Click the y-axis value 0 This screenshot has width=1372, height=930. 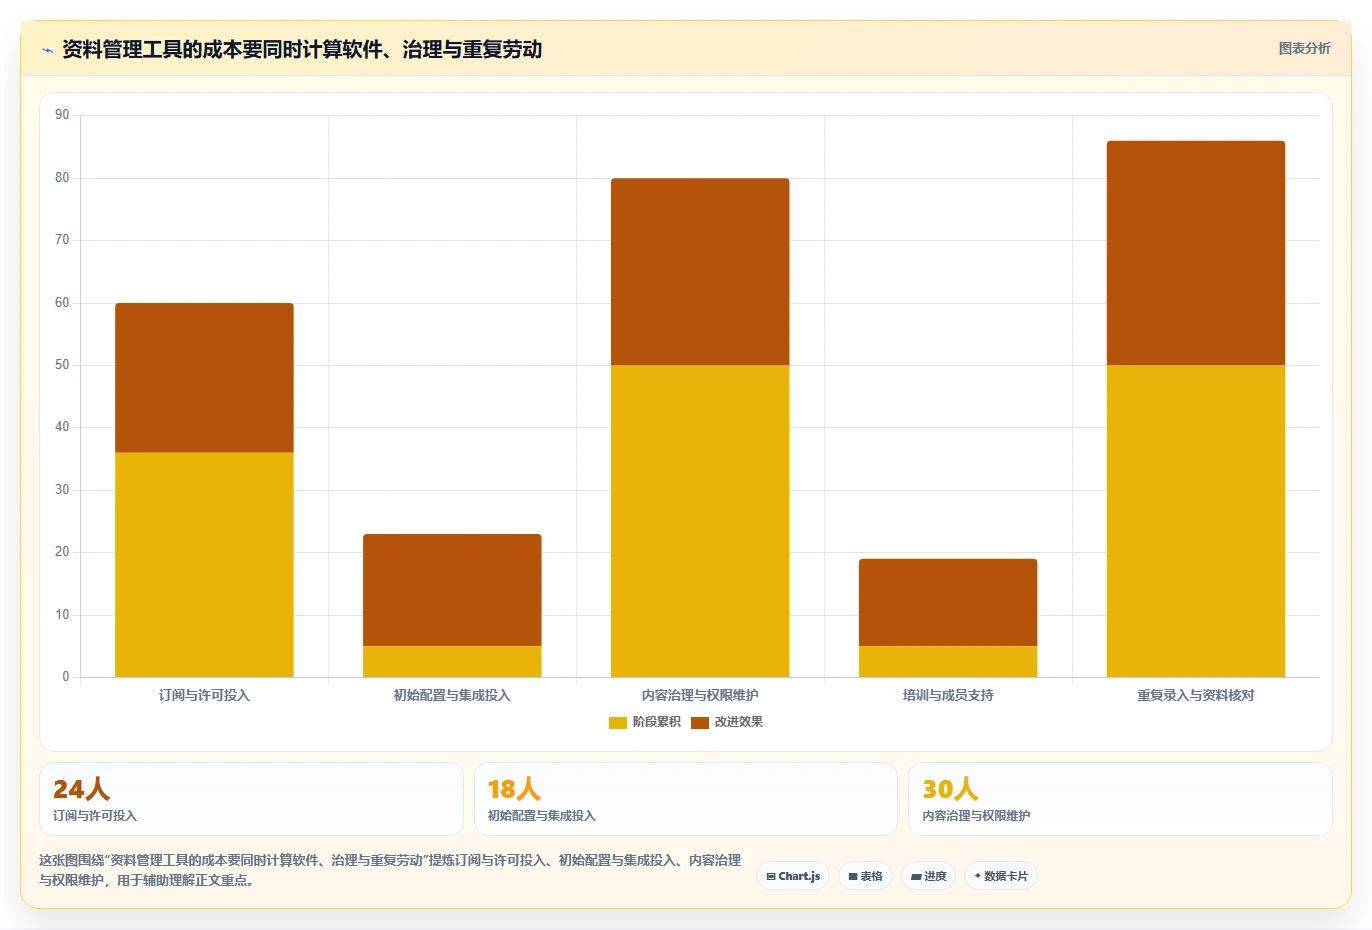(x=66, y=677)
